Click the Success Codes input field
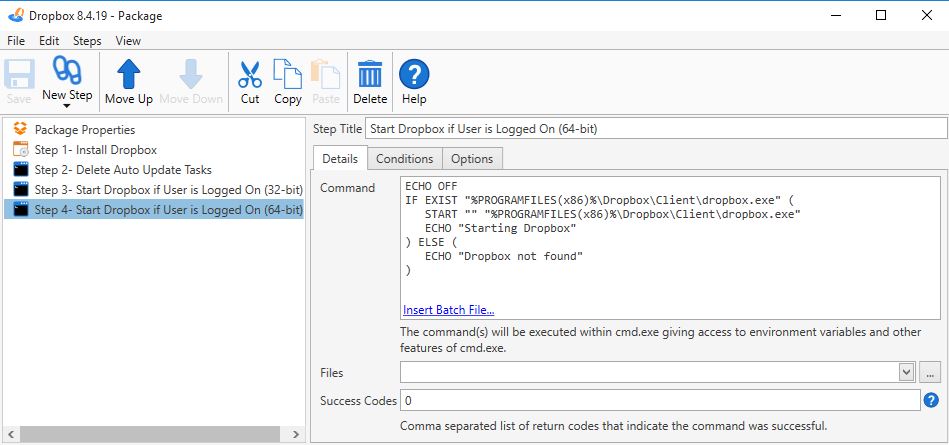This screenshot has width=949, height=445. (x=660, y=400)
